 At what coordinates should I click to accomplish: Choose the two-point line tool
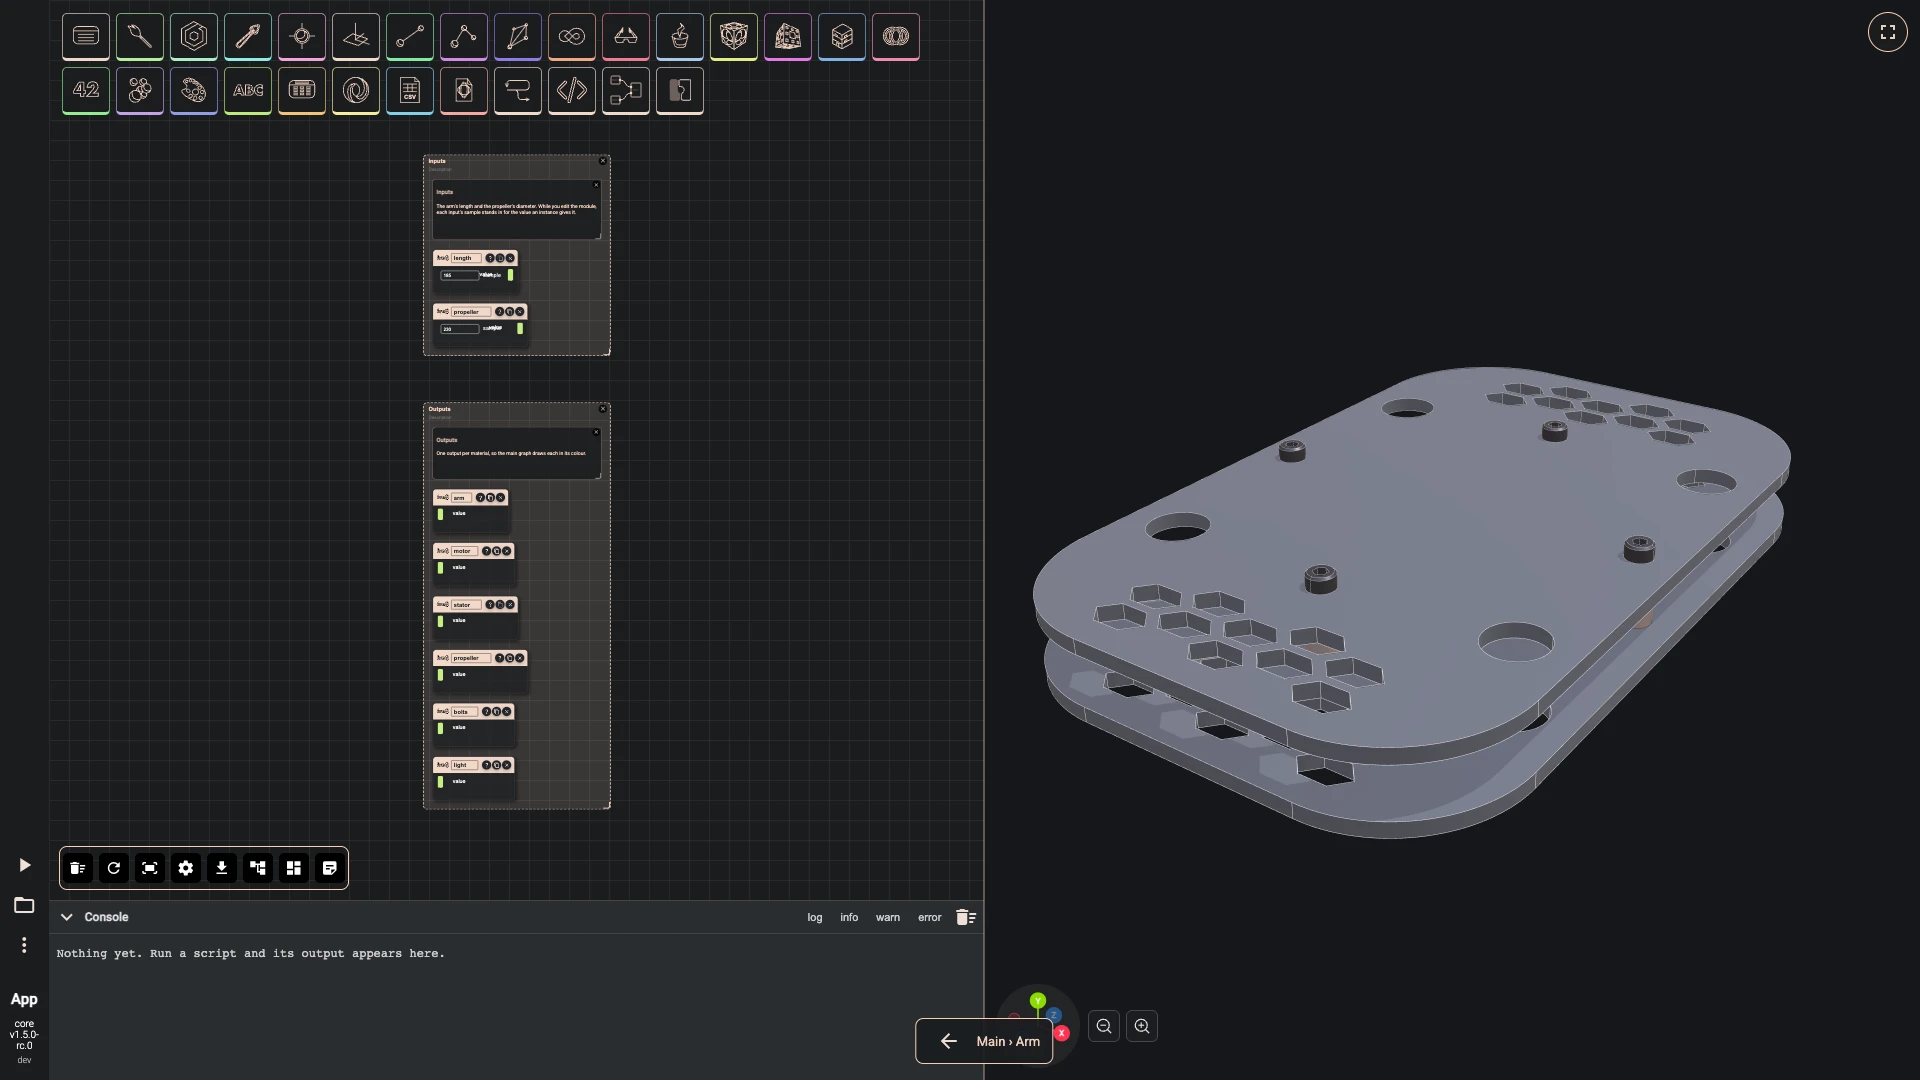(410, 37)
